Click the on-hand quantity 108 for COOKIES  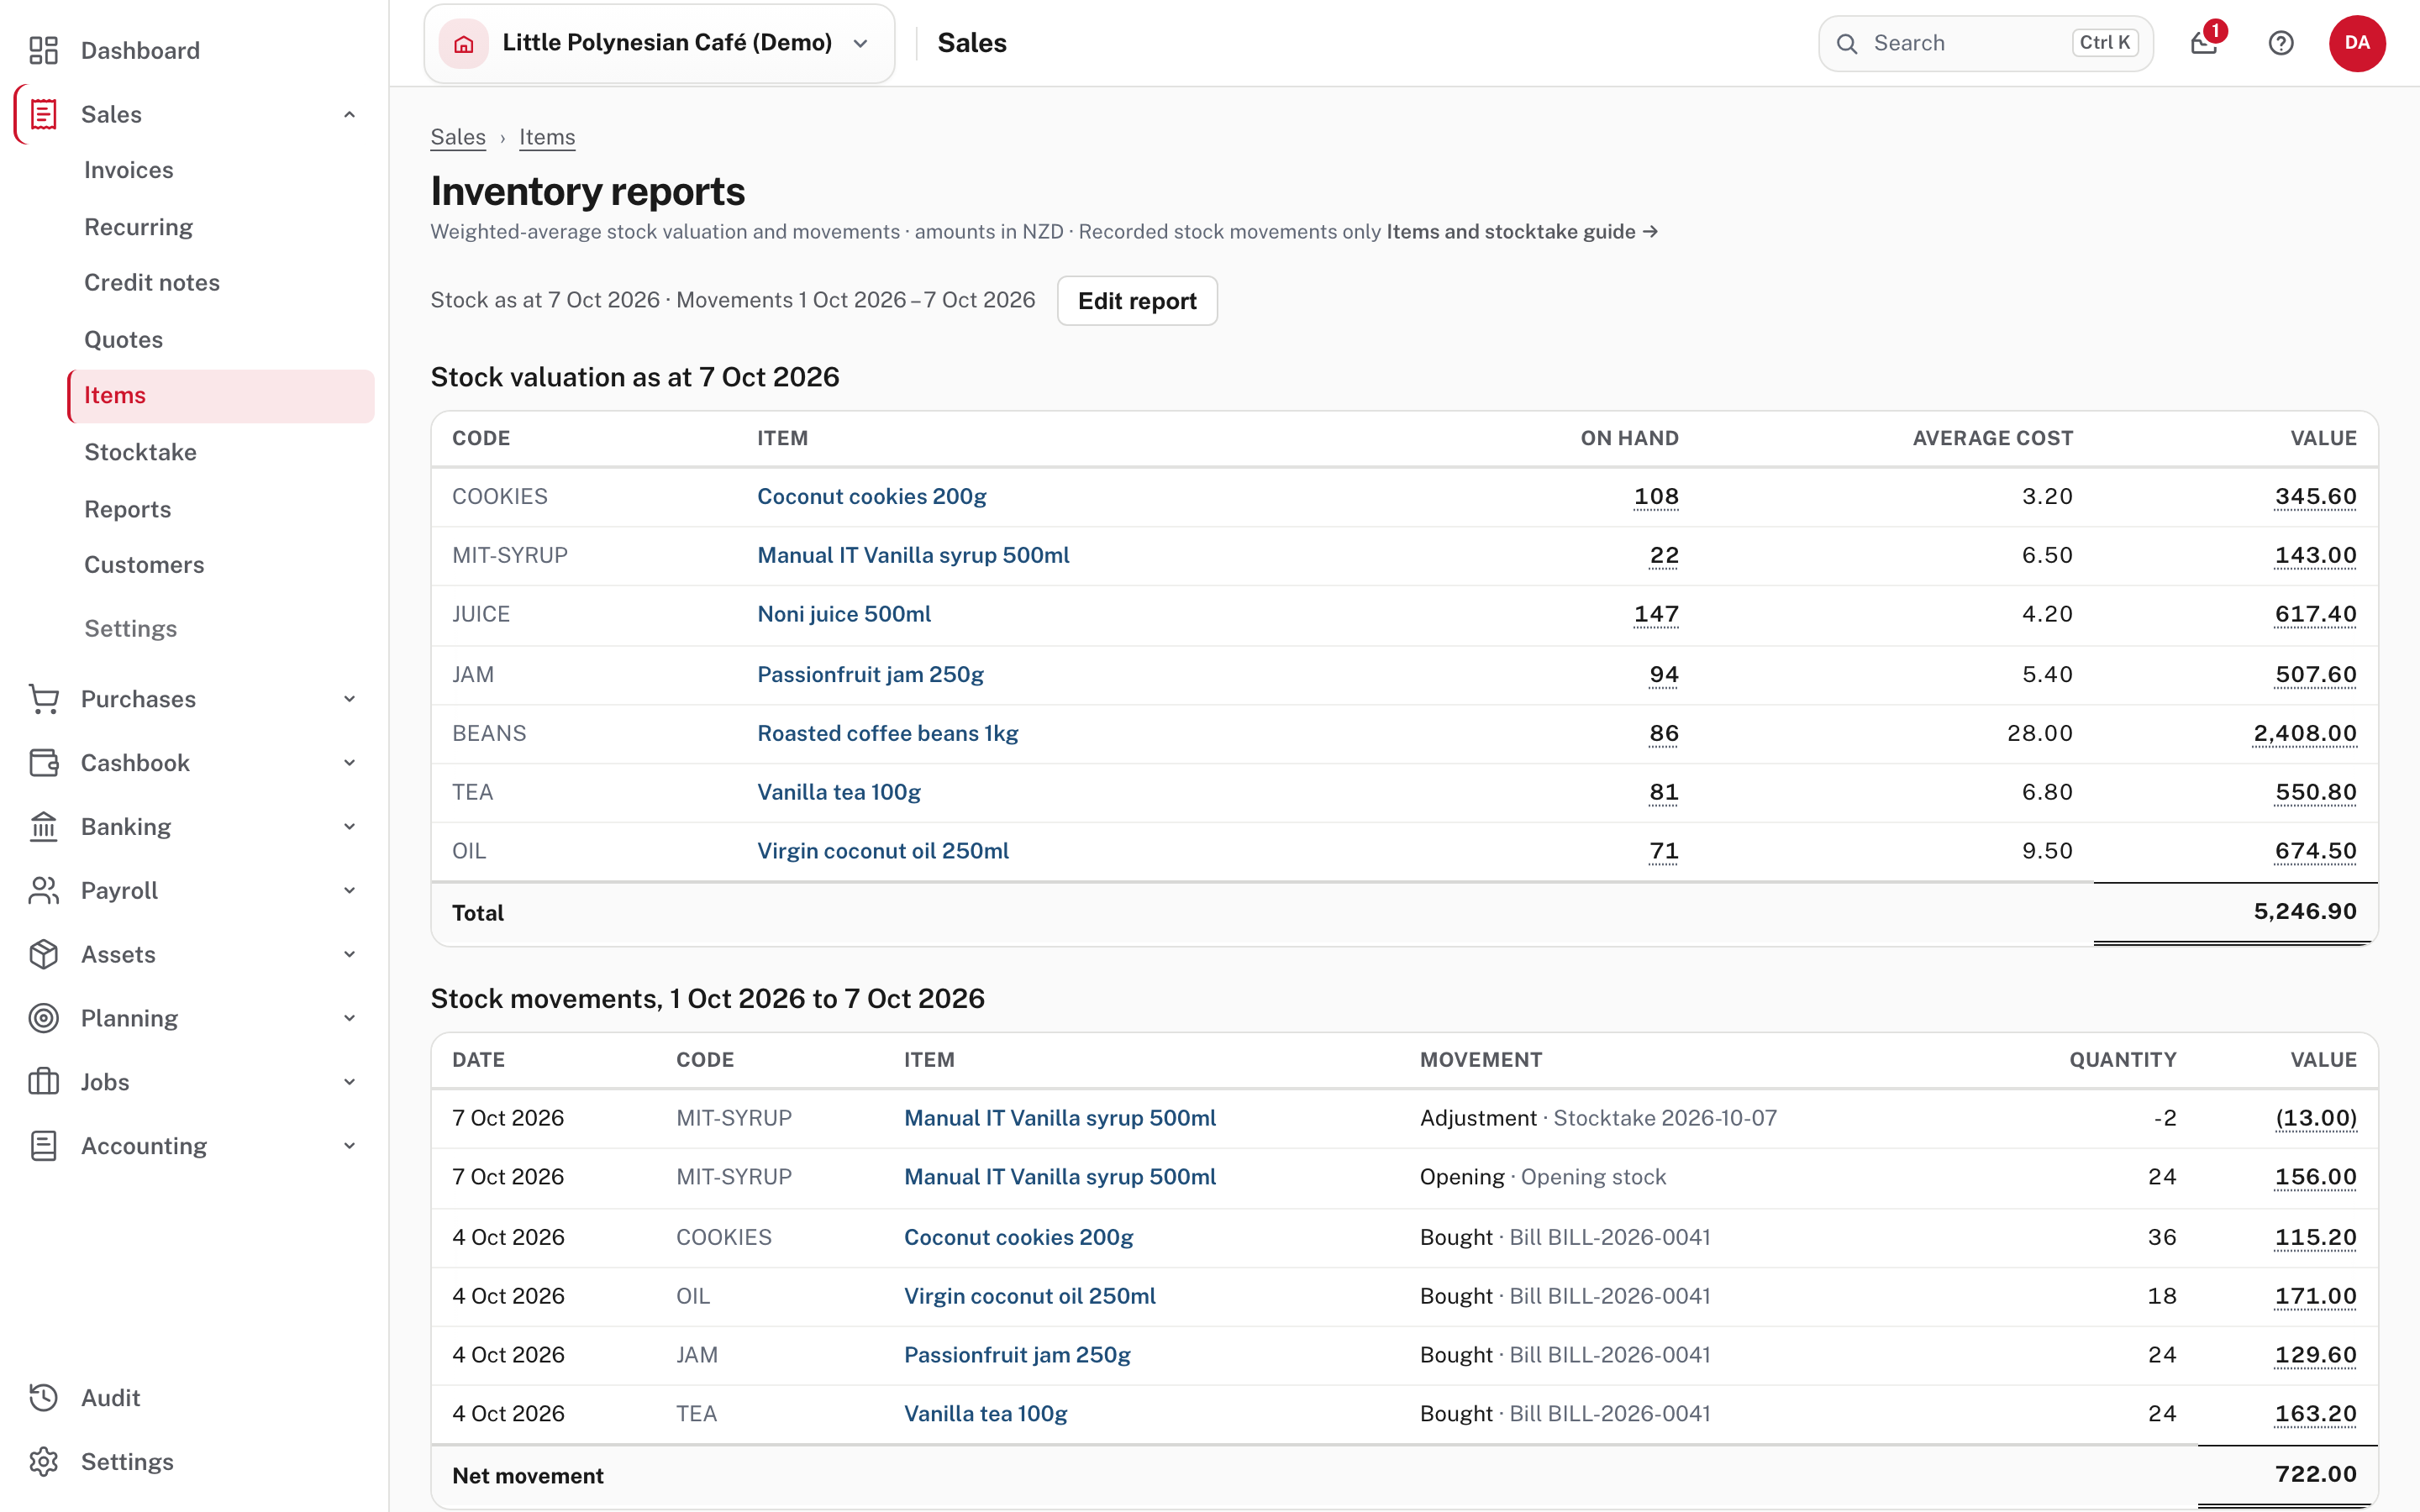1656,496
